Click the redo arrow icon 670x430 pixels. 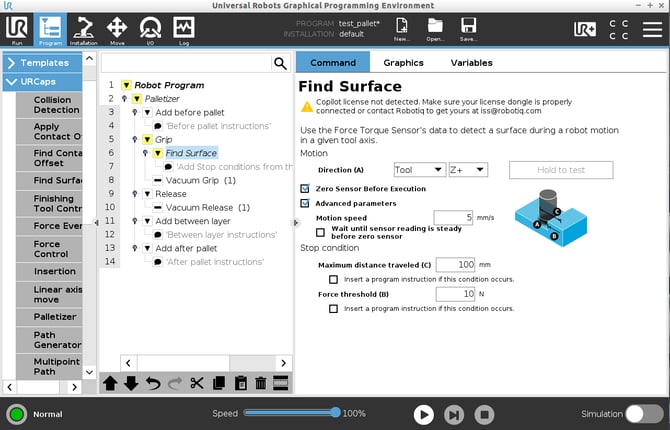[175, 383]
